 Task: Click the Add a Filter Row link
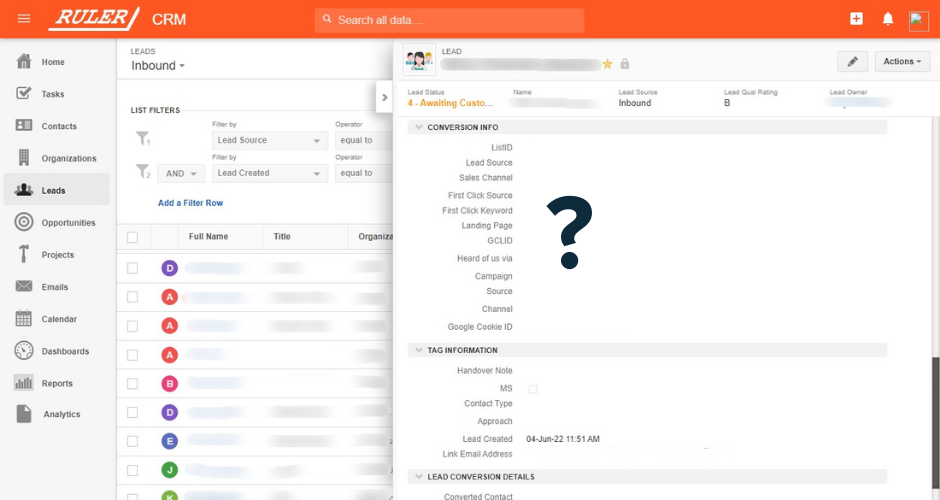190,203
